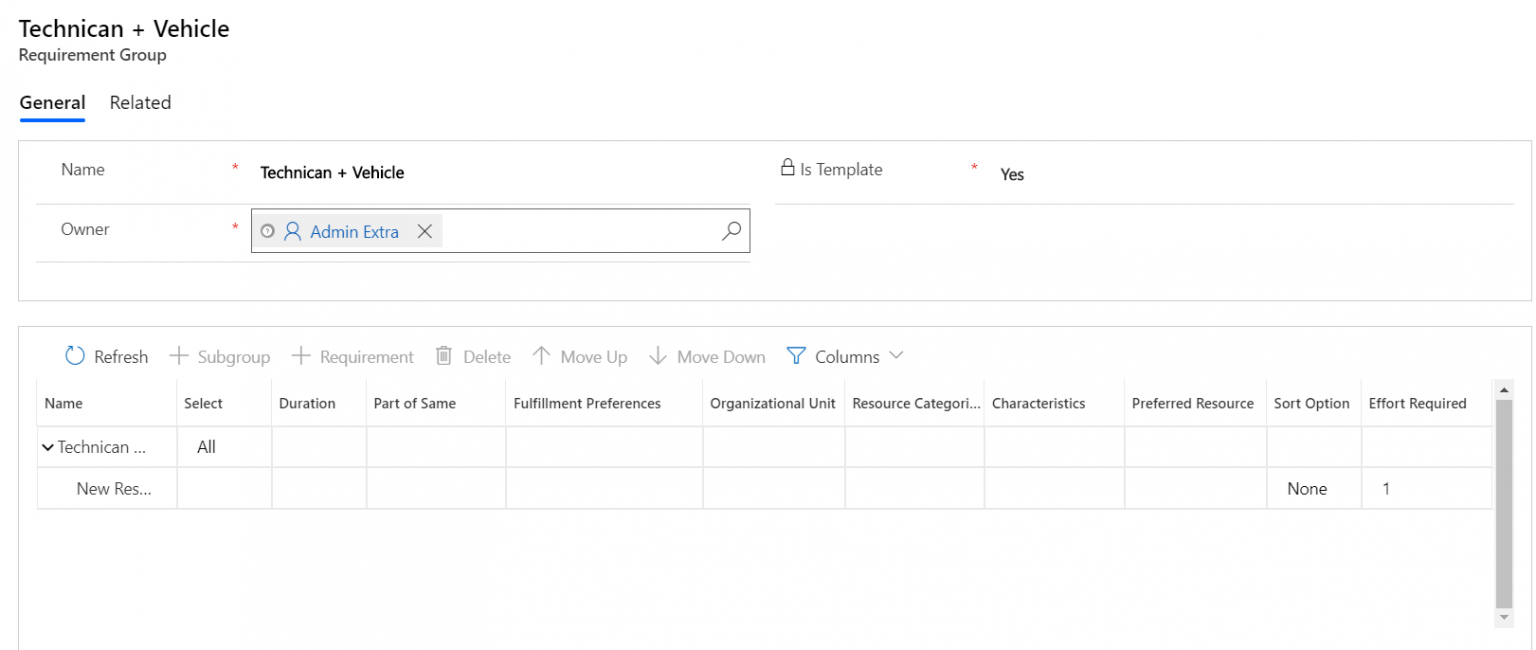Click the Organizational Unit column header

coord(773,403)
